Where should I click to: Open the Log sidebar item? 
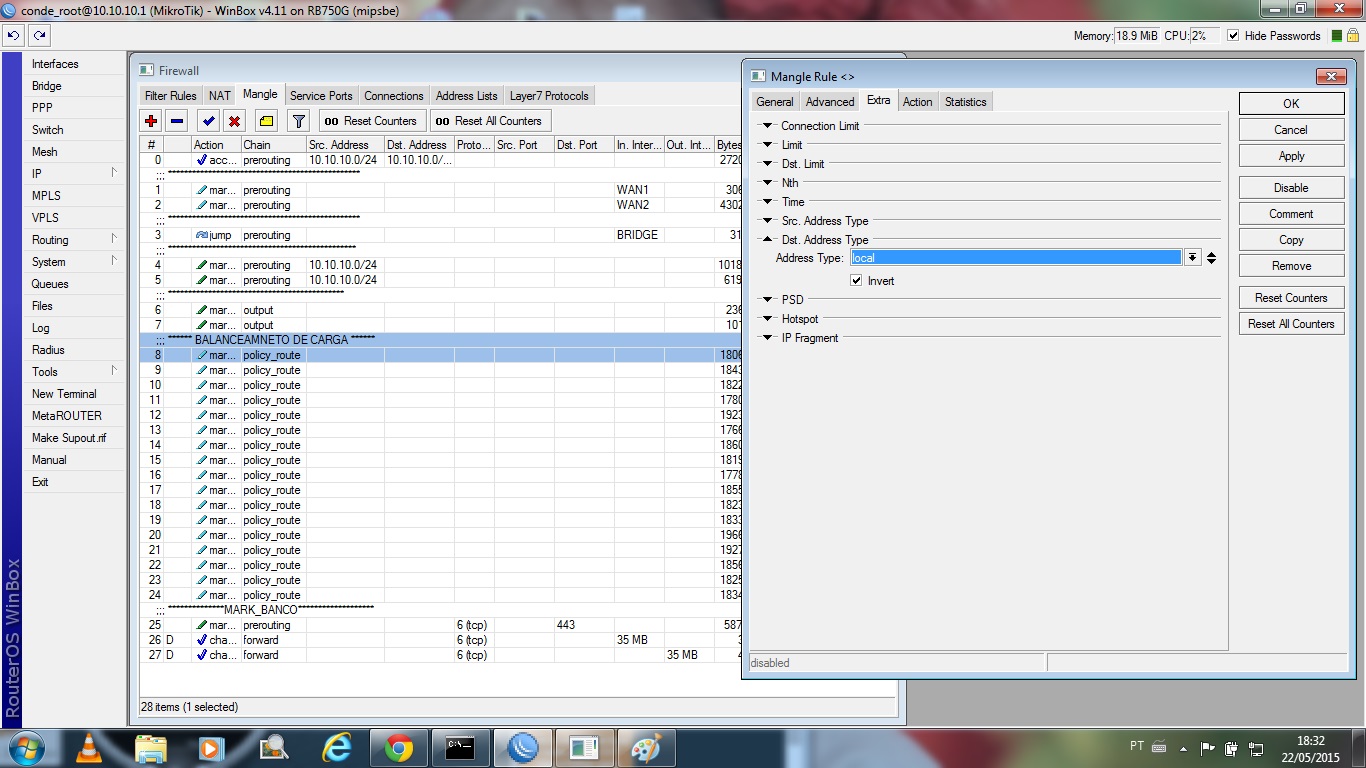[72, 328]
